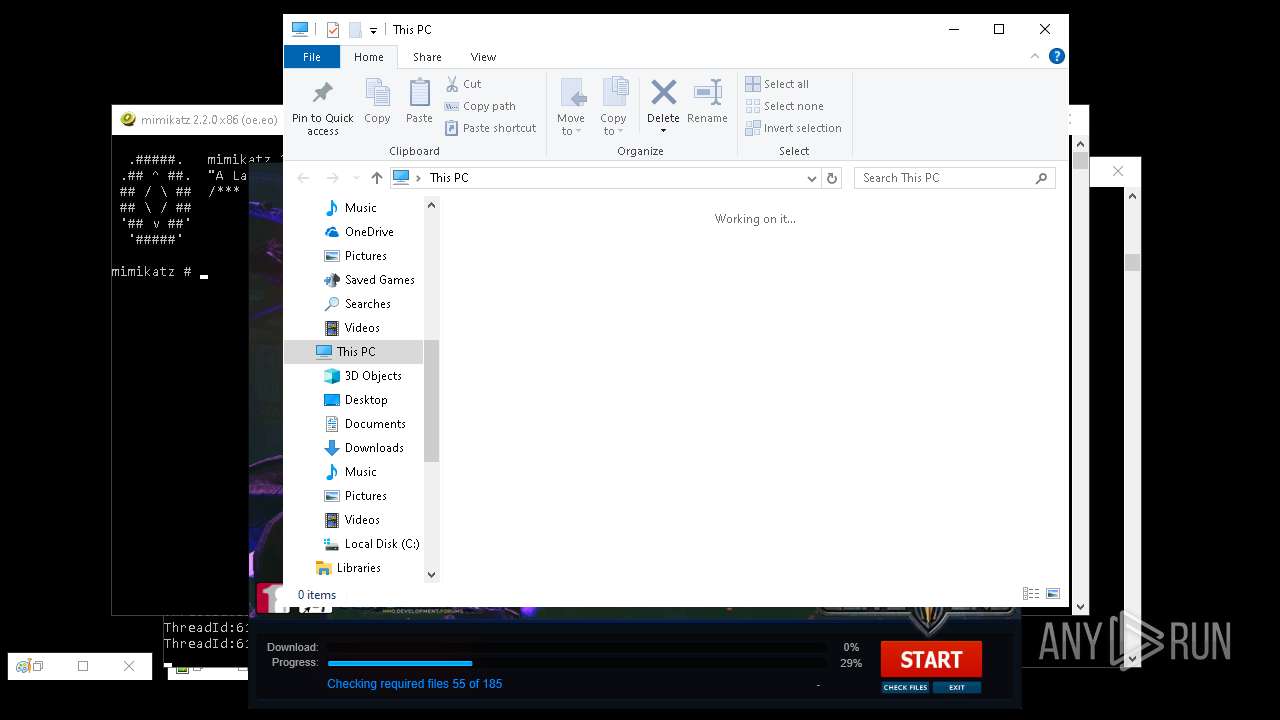Screen dimensions: 1280x720
Task: Open the Copy to command
Action: [614, 107]
